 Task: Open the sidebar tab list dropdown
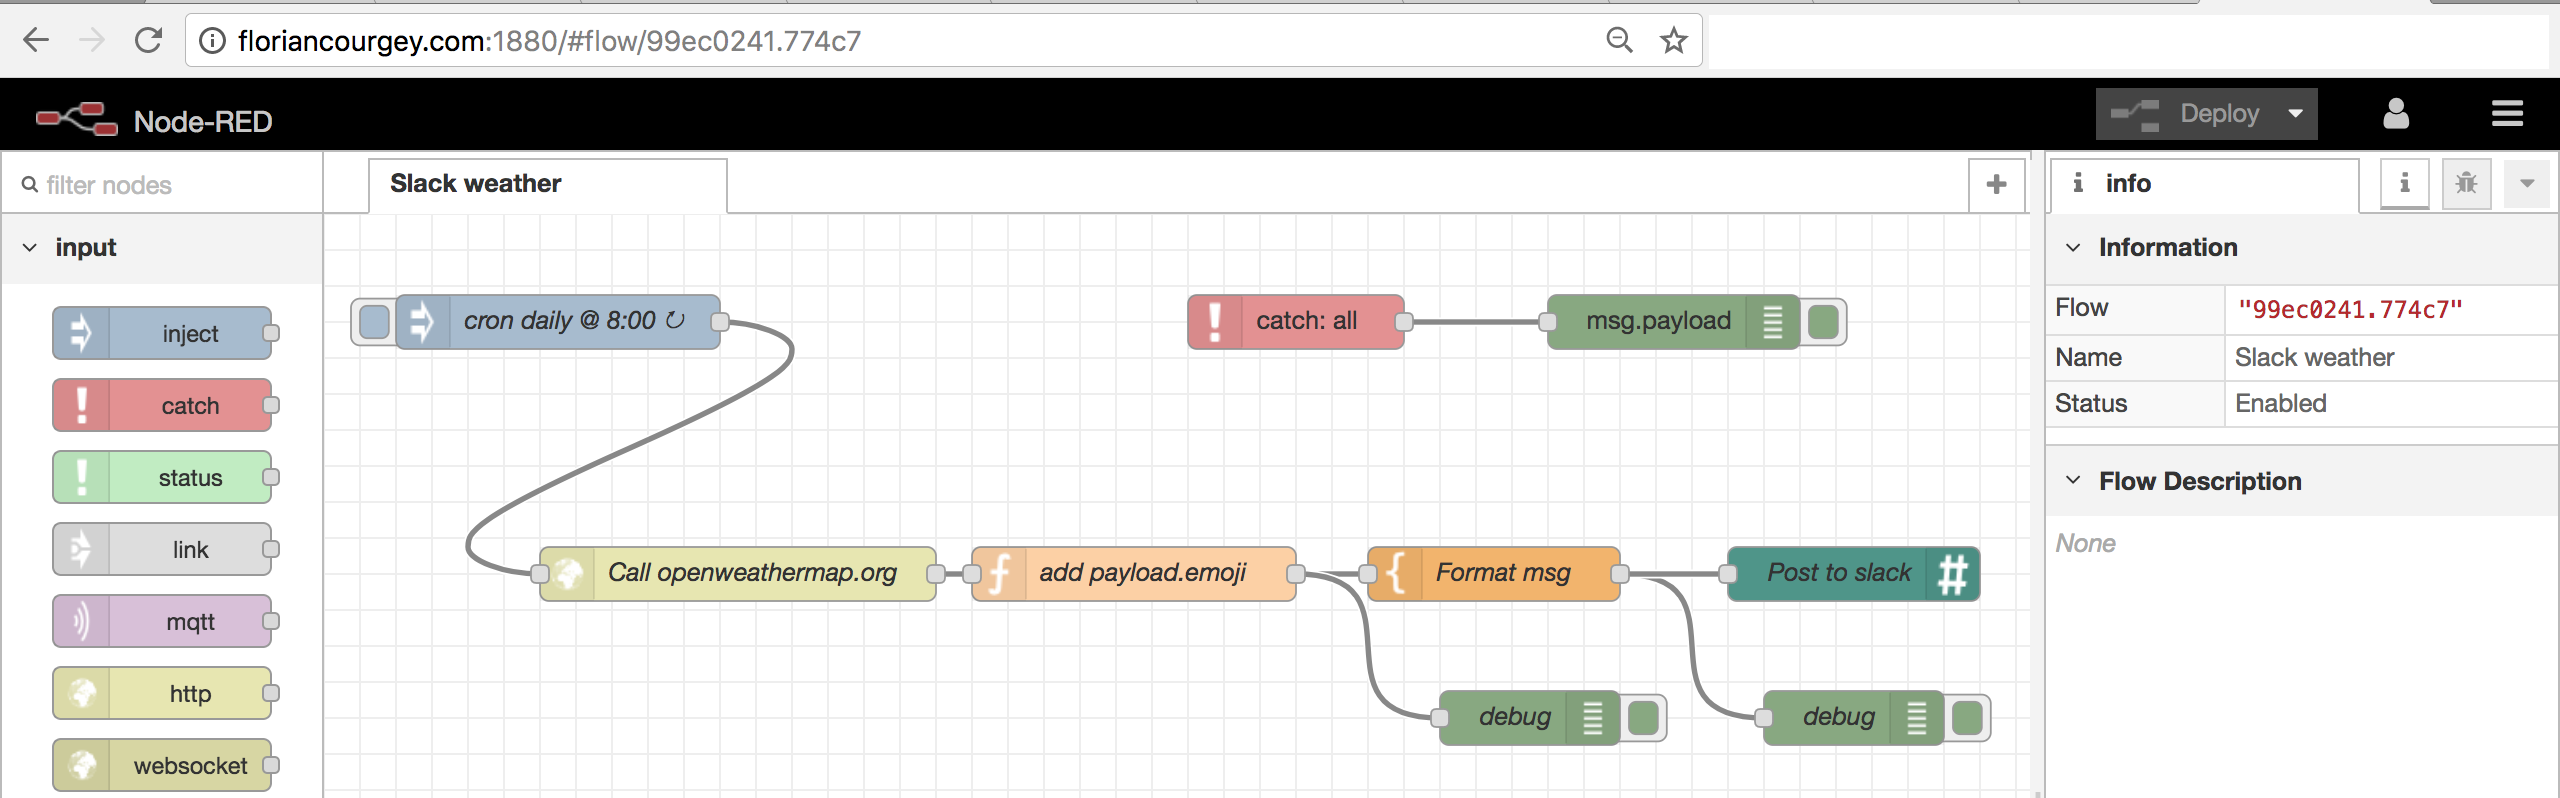coord(2526,184)
